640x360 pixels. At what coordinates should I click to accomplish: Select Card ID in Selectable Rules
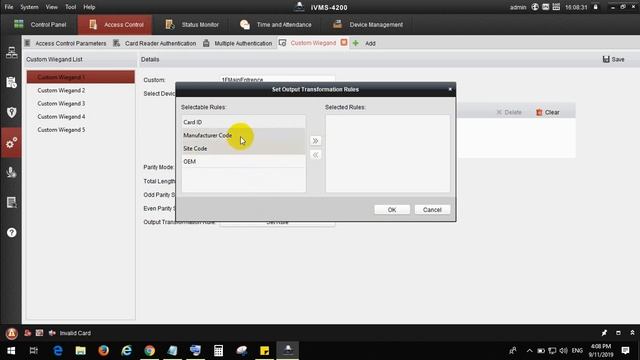244,122
